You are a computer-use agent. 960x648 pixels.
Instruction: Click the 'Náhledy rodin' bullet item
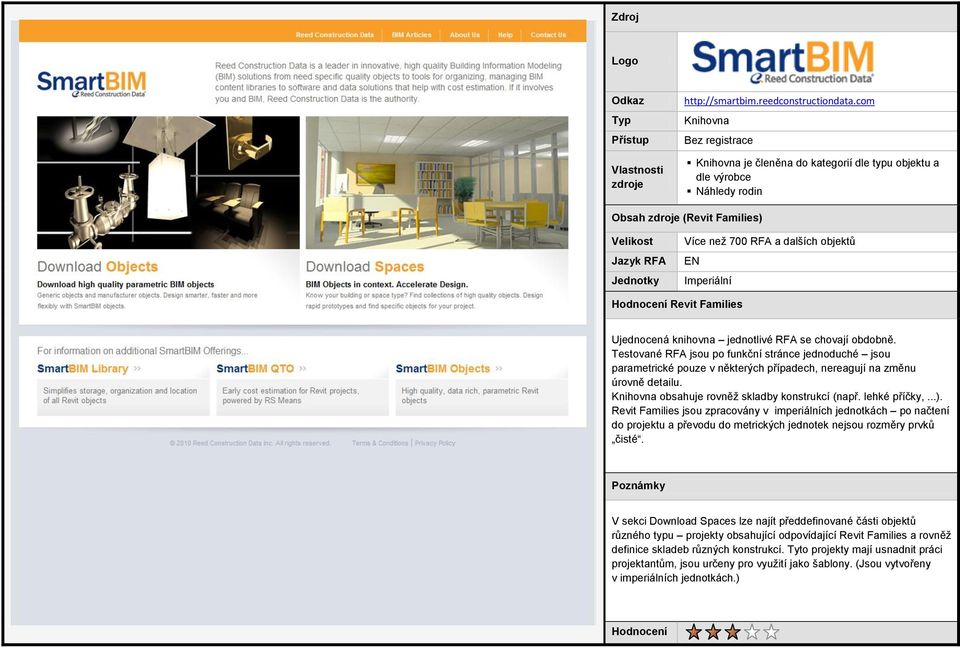tap(729, 191)
